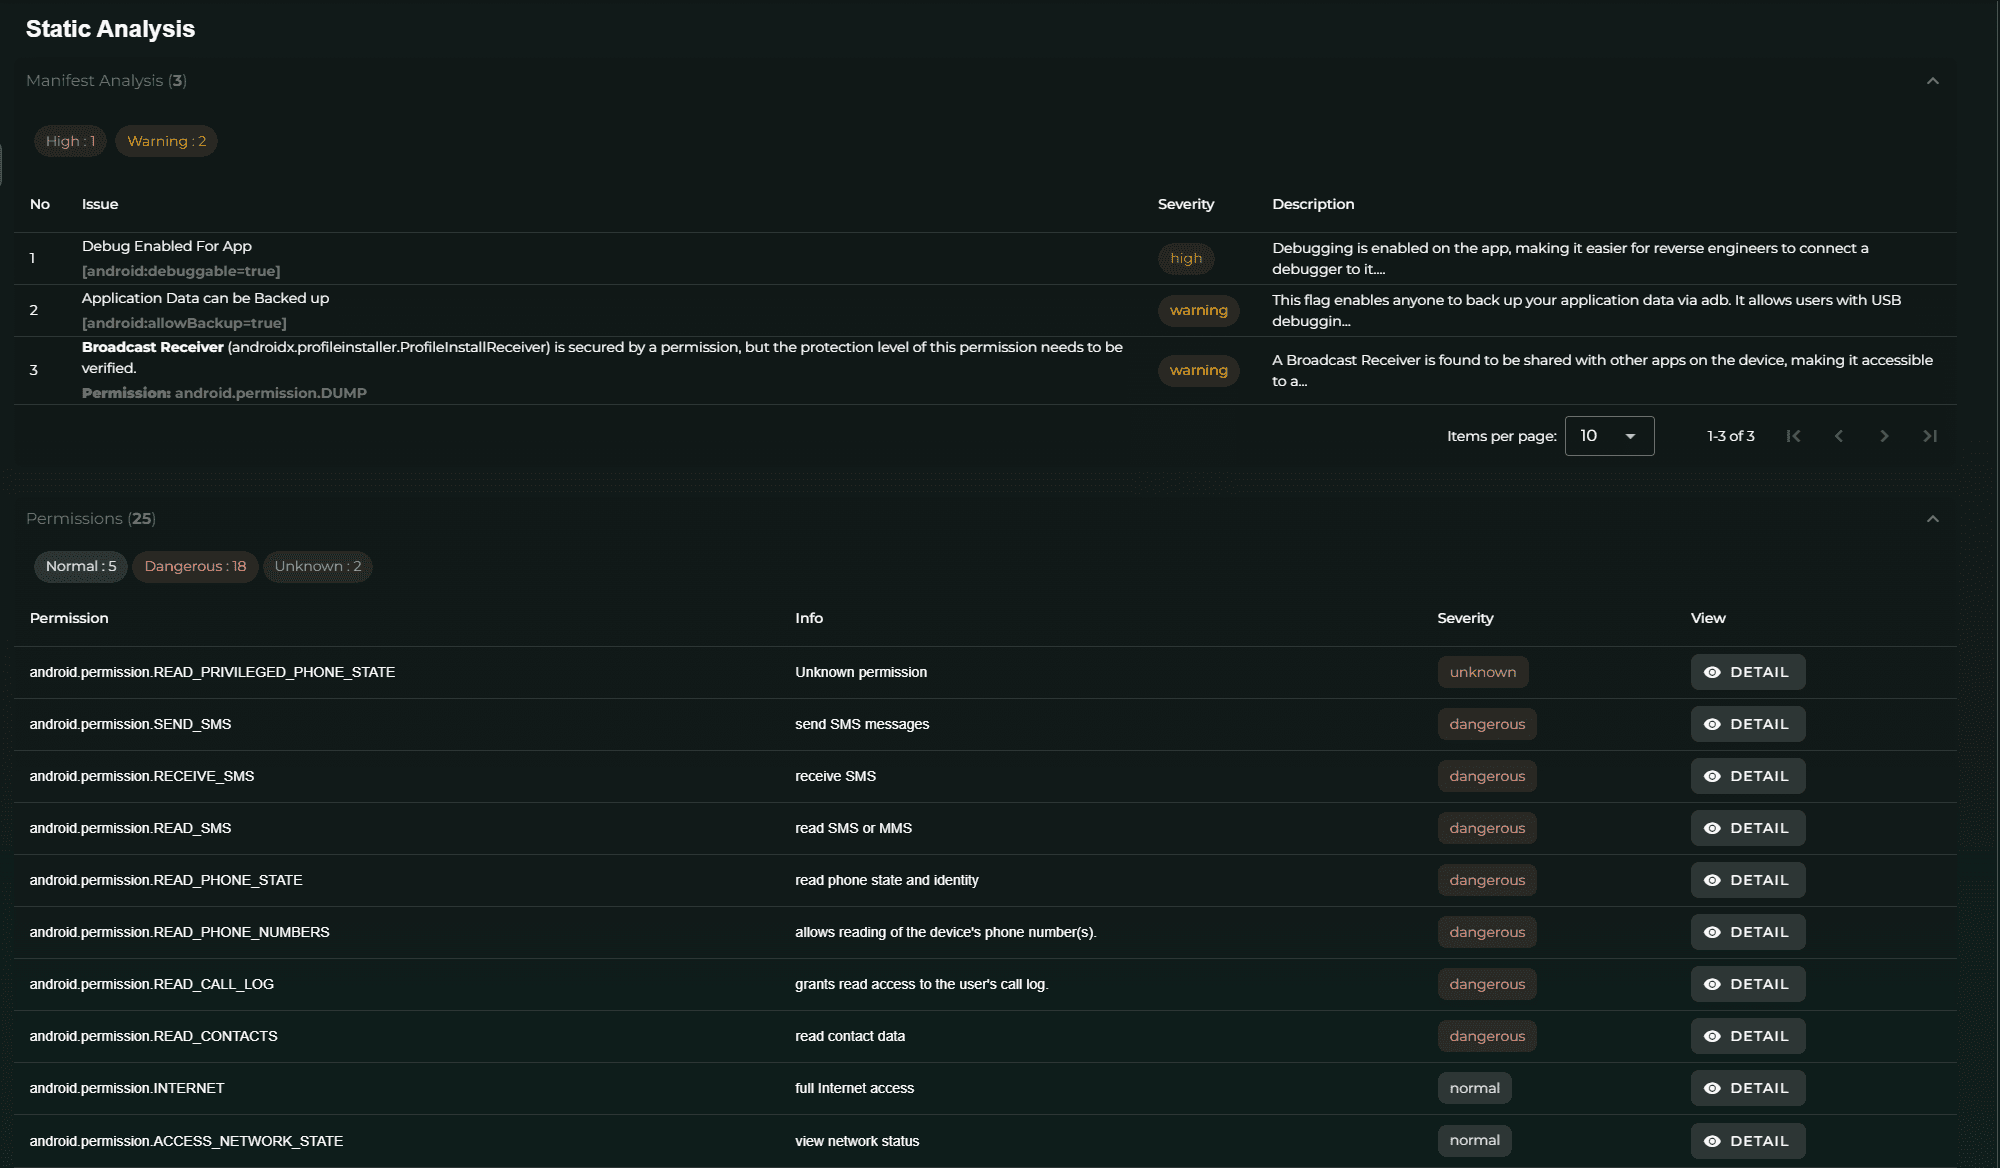The height and width of the screenshot is (1168, 2000).
Task: Filter permissions by Dangerous : 18 chip
Action: click(x=195, y=566)
